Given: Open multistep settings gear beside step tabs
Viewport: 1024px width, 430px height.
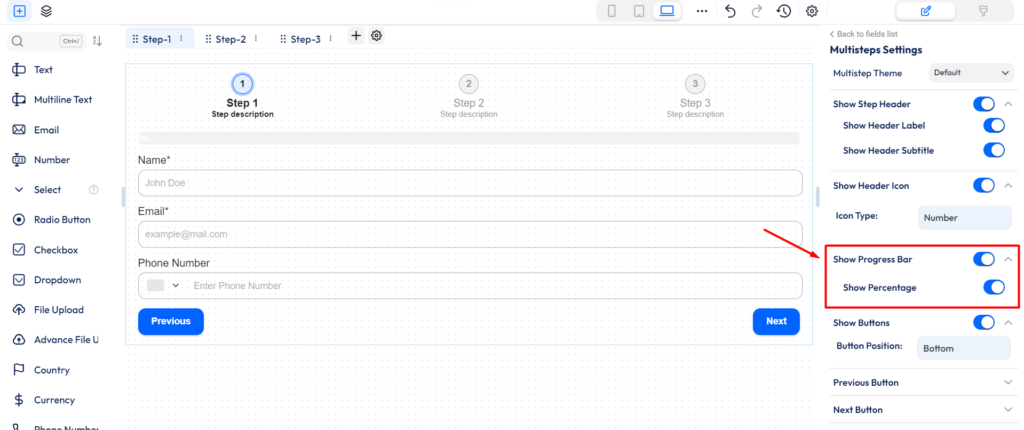Looking at the screenshot, I should pos(377,36).
